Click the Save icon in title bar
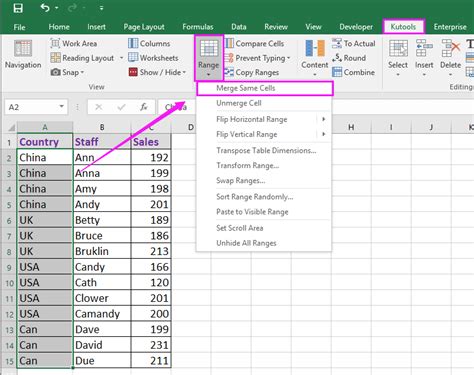 click(18, 8)
